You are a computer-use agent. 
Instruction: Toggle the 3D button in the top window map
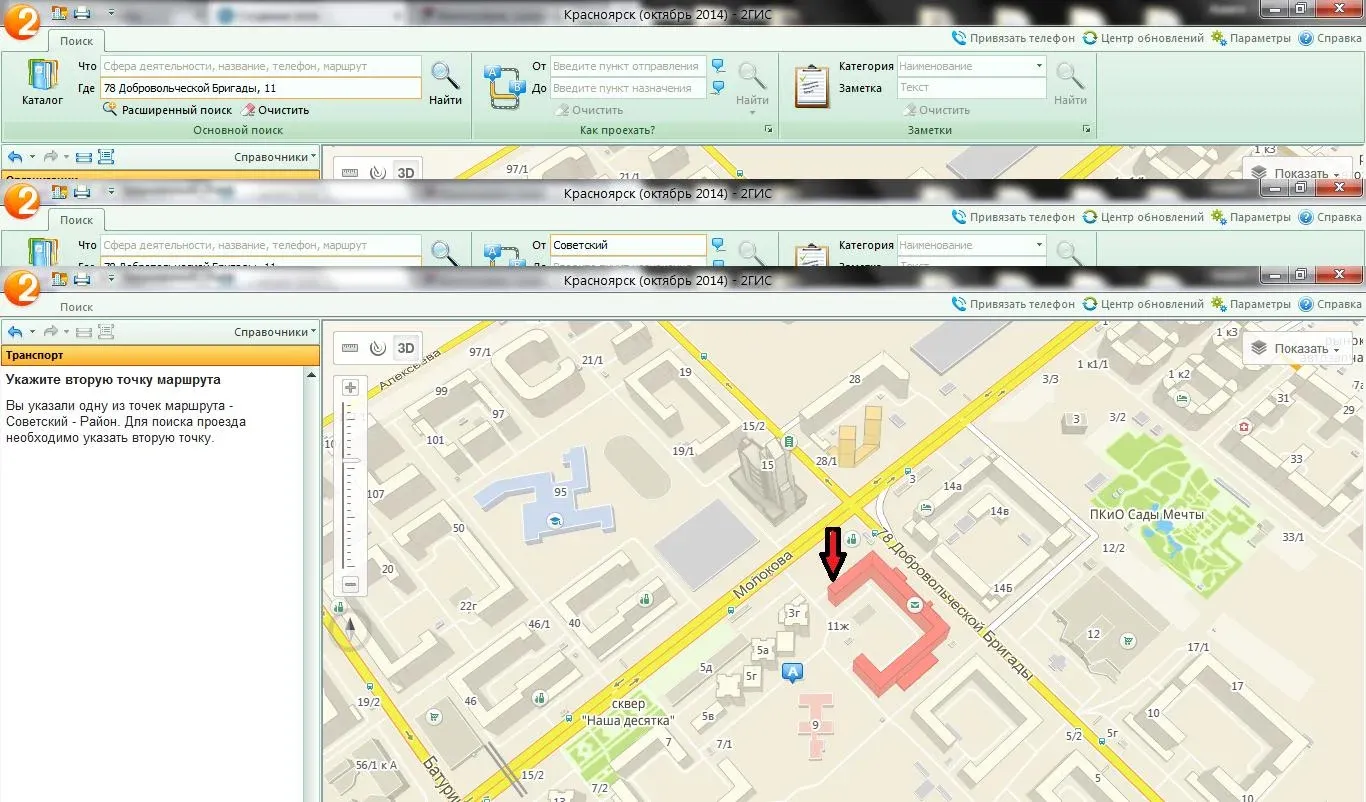coord(405,172)
